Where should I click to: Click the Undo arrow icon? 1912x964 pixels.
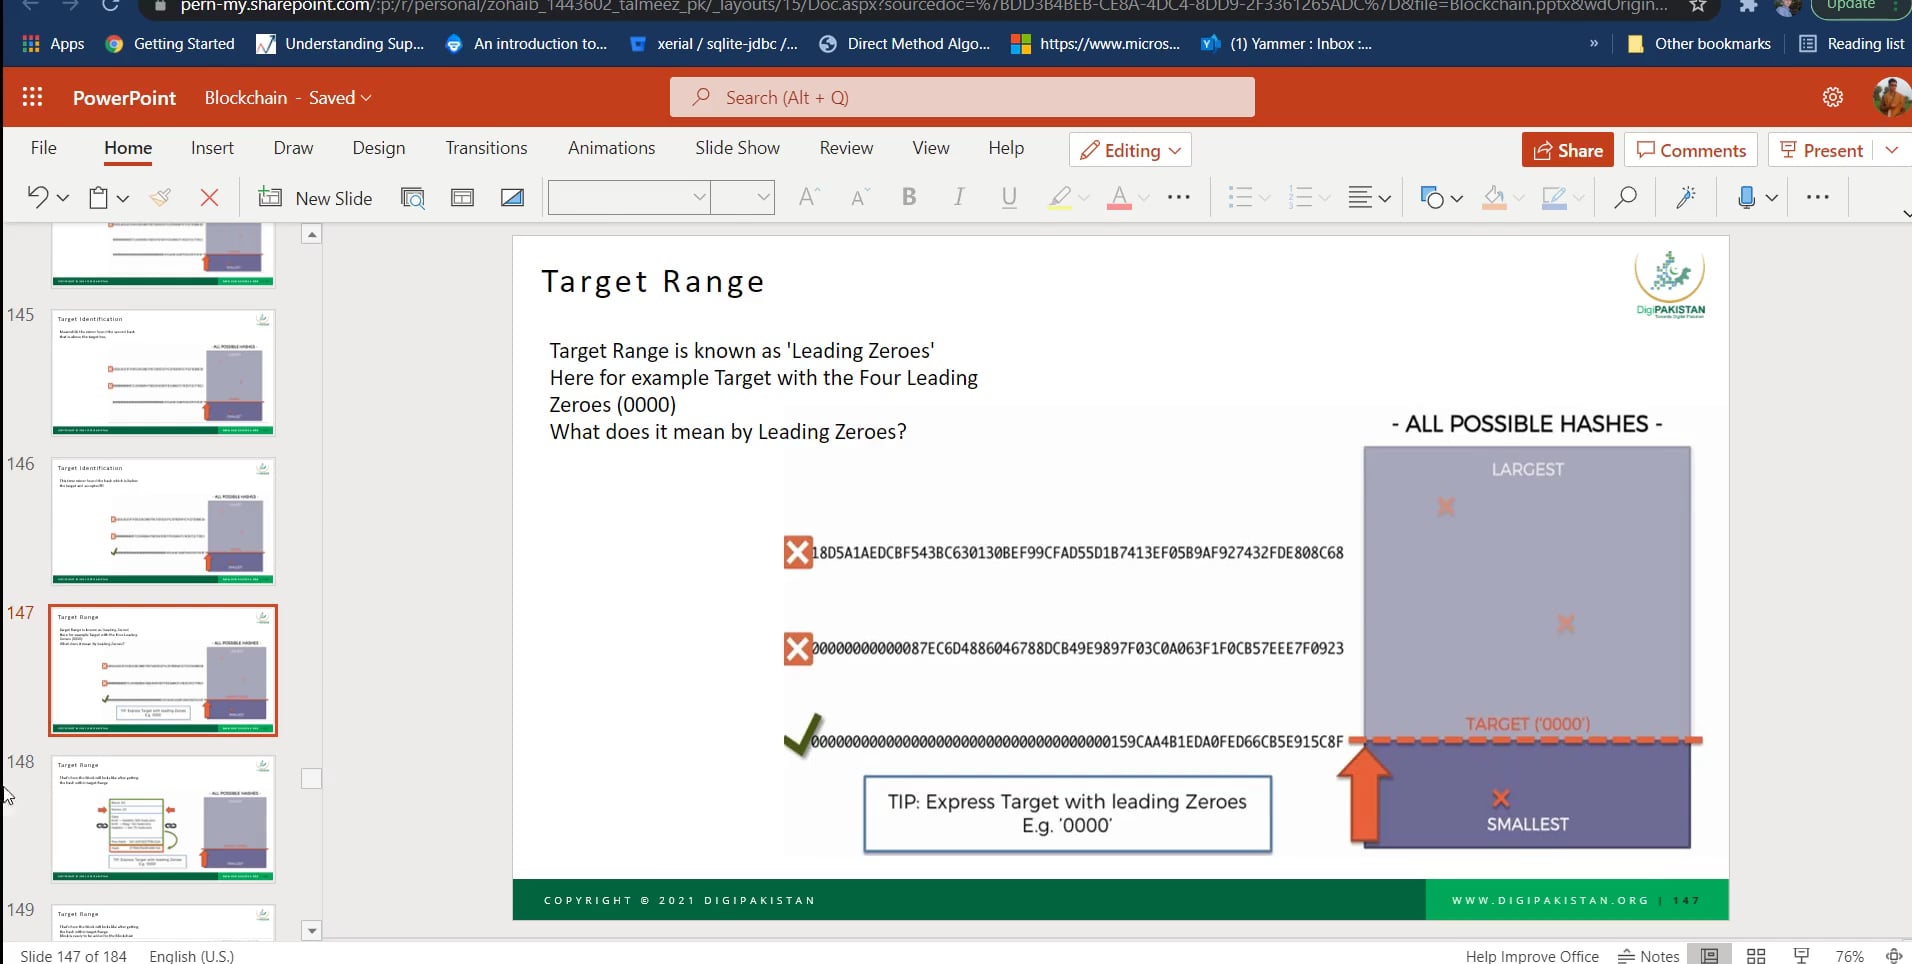click(x=37, y=197)
